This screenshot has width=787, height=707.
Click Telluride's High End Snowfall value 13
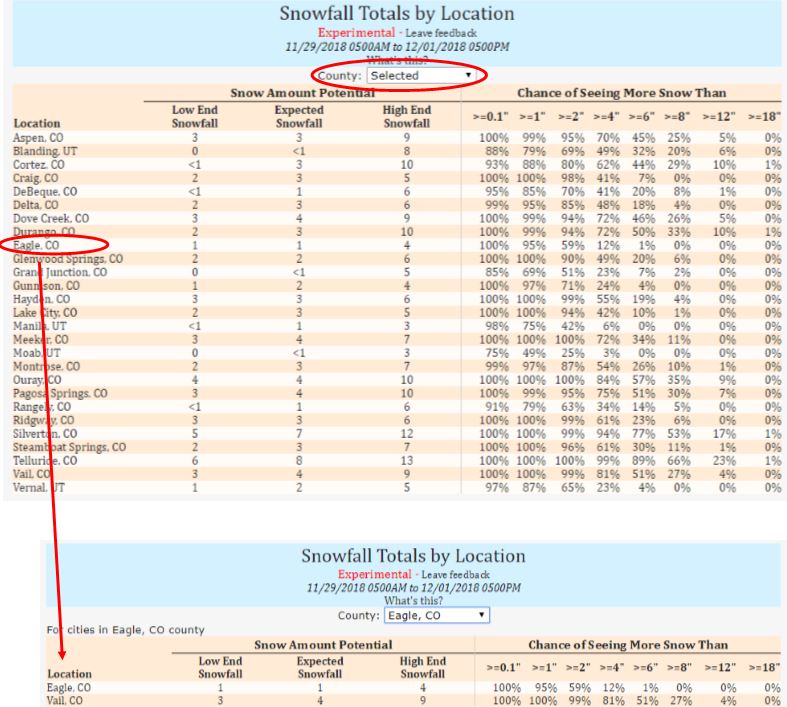point(407,461)
